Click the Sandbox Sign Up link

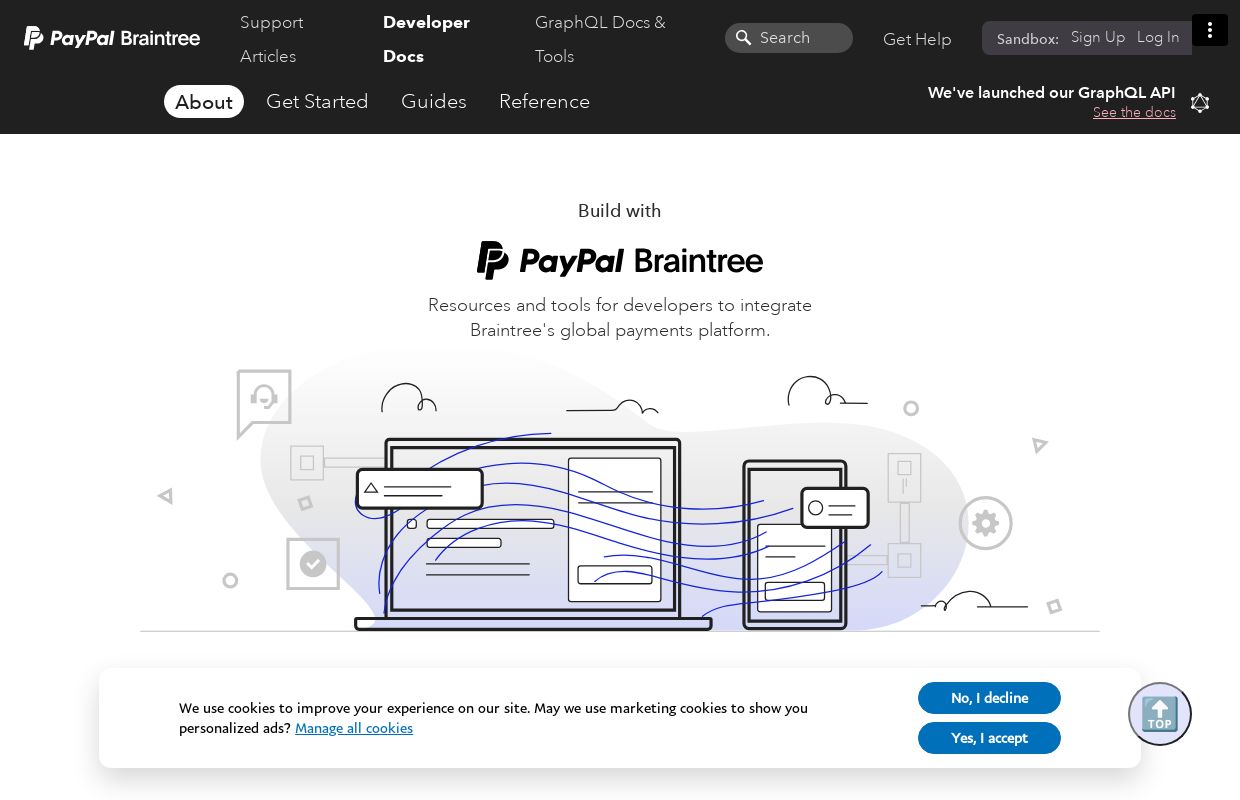click(x=1098, y=37)
